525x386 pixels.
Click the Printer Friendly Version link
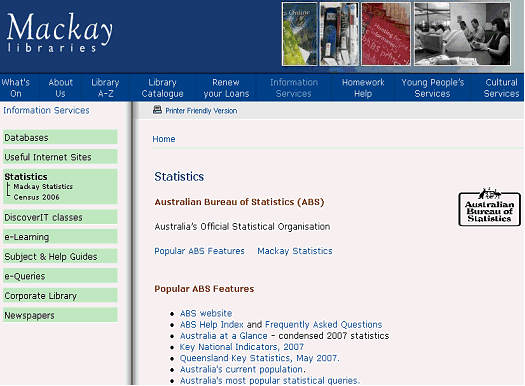tap(201, 111)
